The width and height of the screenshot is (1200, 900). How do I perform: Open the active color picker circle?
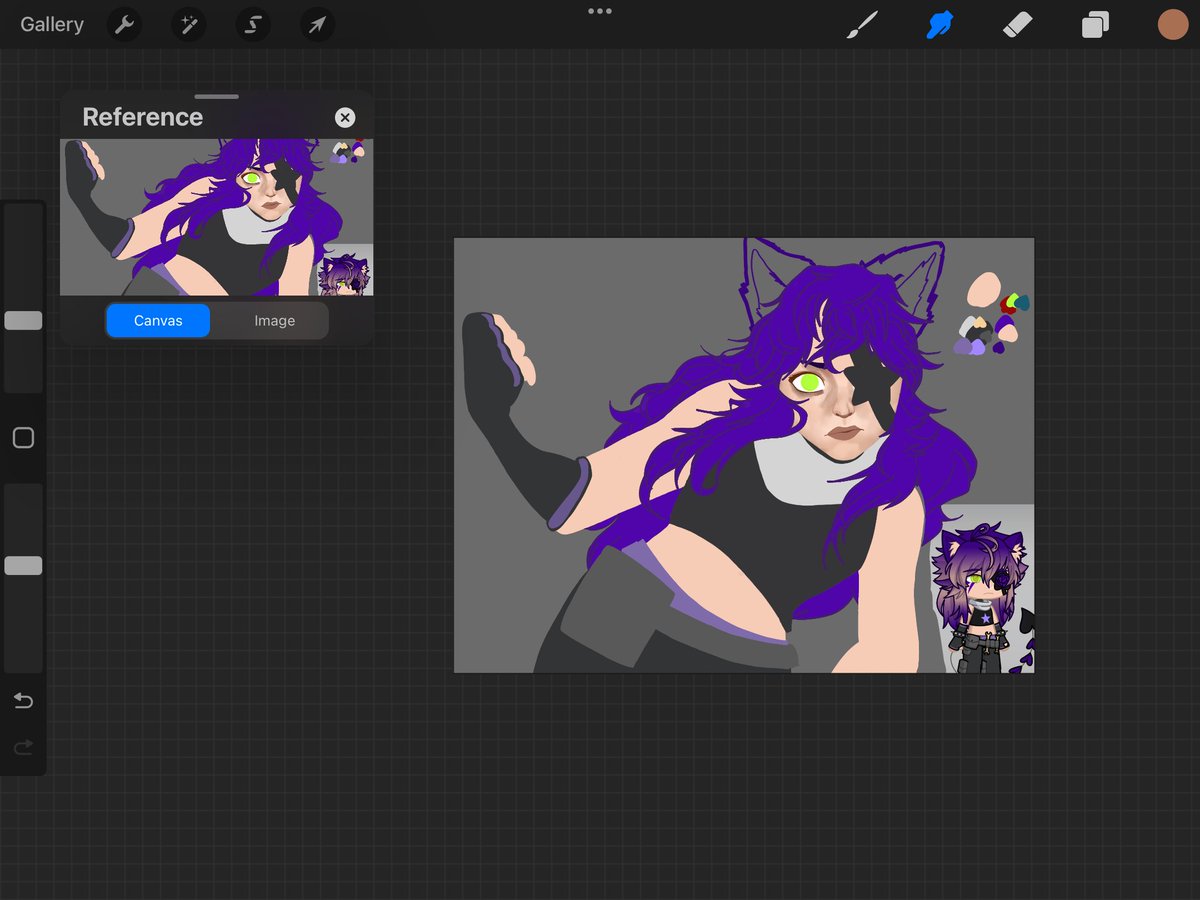coord(1173,24)
